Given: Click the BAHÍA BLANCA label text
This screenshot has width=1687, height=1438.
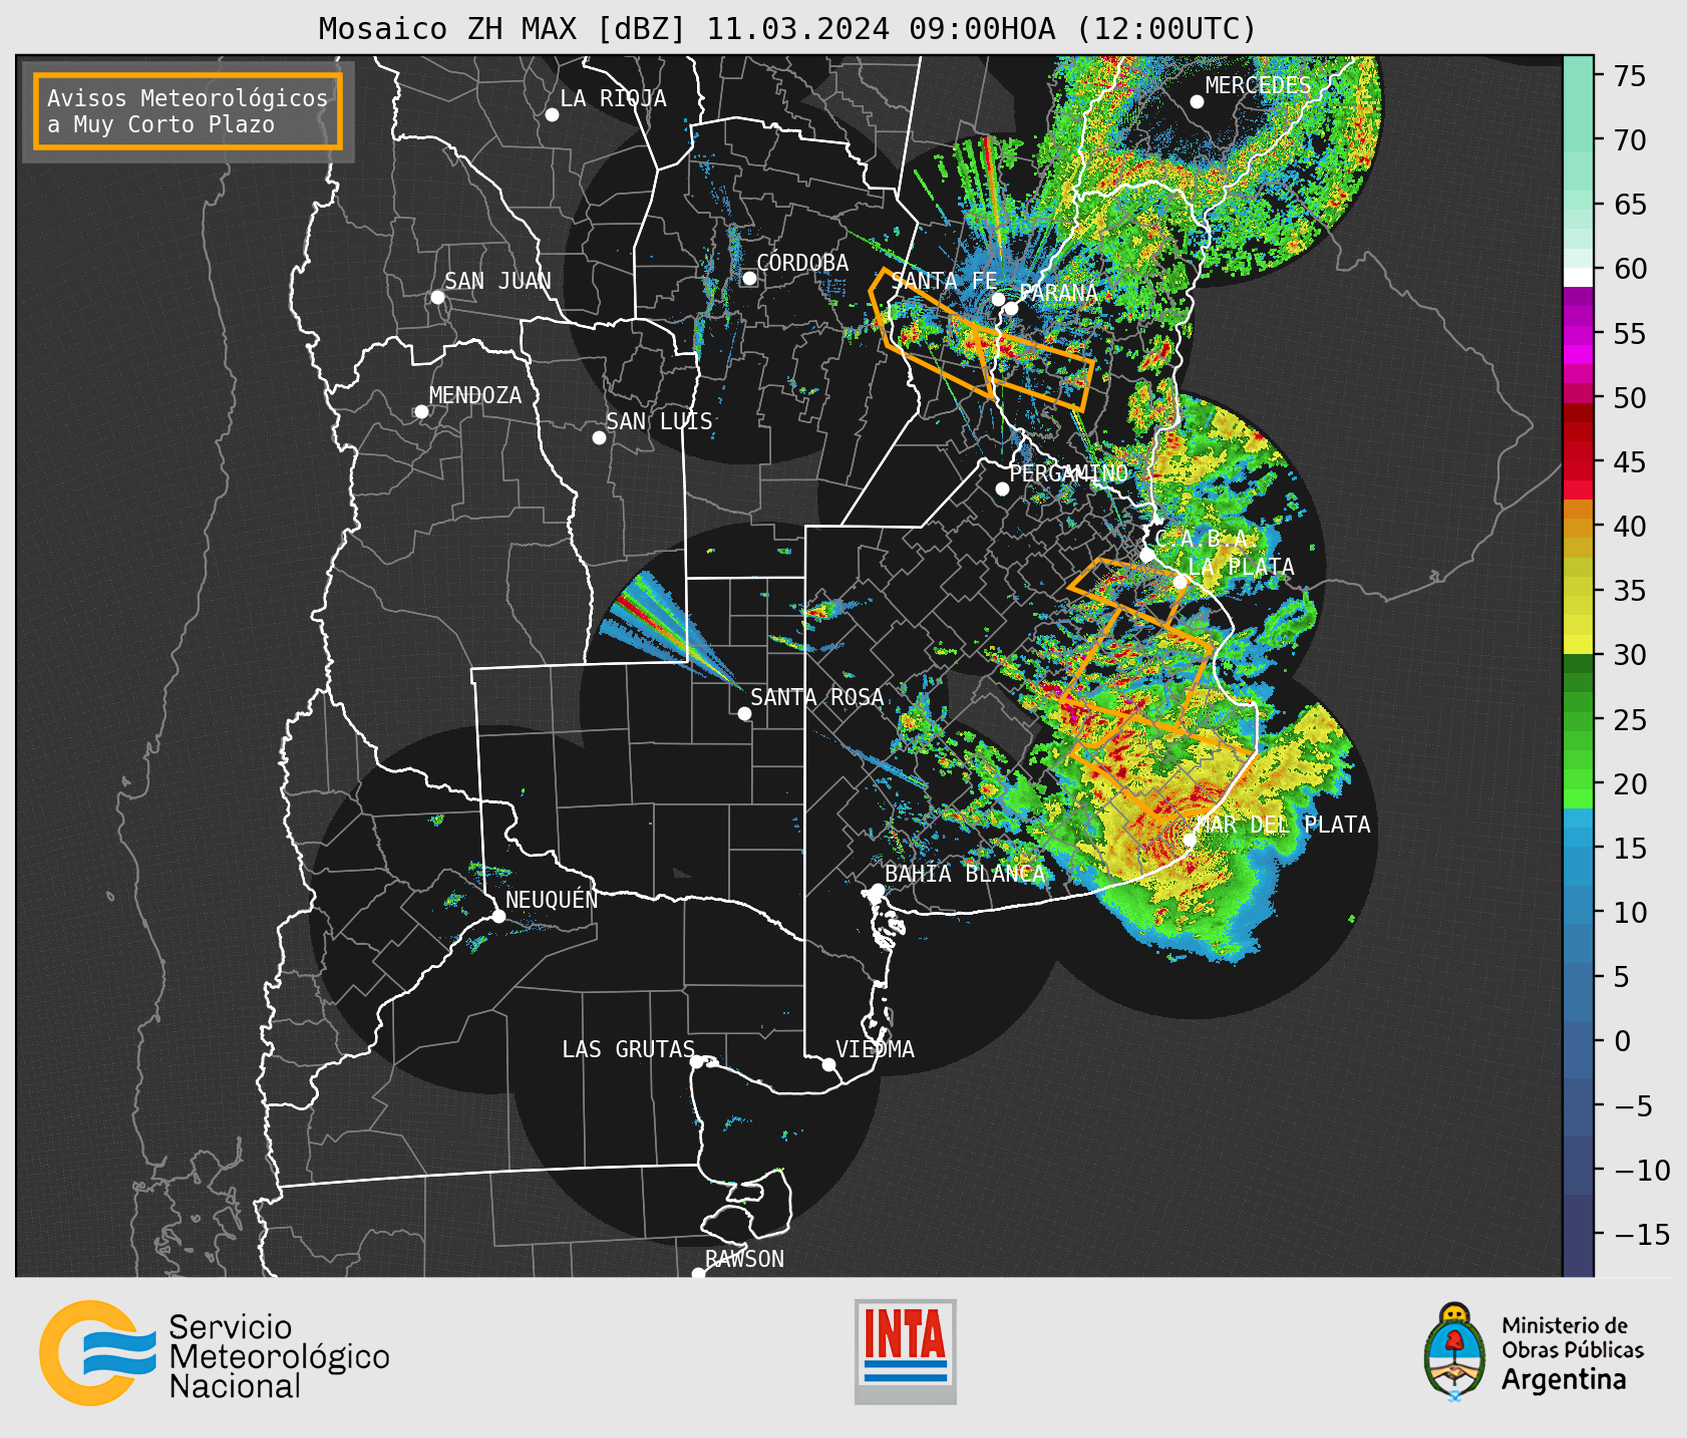Looking at the screenshot, I should 965,873.
